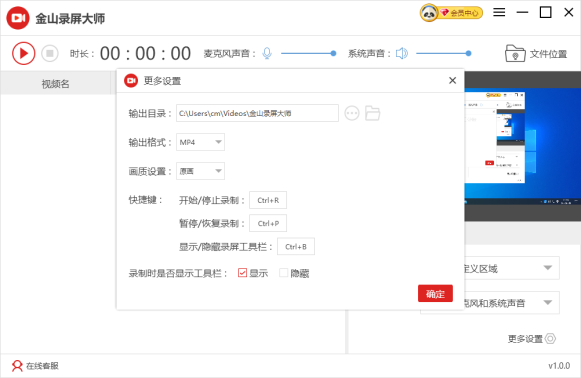Minimize the 金山录屏大师 window
Screen dimensions: 581x378
coord(522,12)
